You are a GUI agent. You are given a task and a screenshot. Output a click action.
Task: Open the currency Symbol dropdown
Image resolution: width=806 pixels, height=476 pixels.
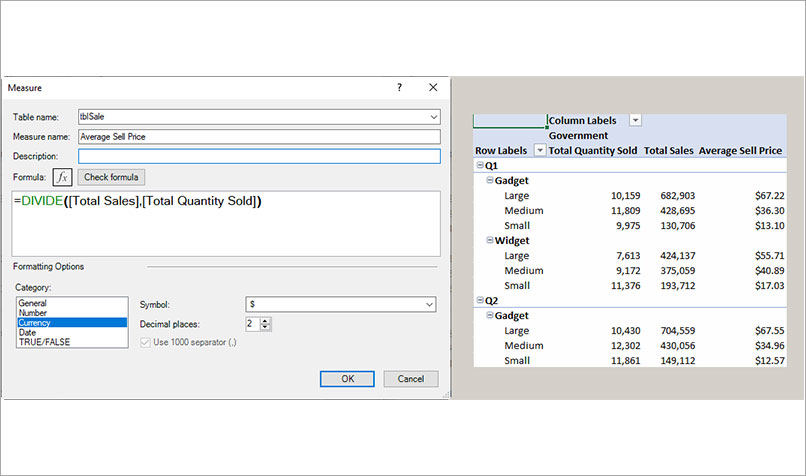tap(429, 304)
